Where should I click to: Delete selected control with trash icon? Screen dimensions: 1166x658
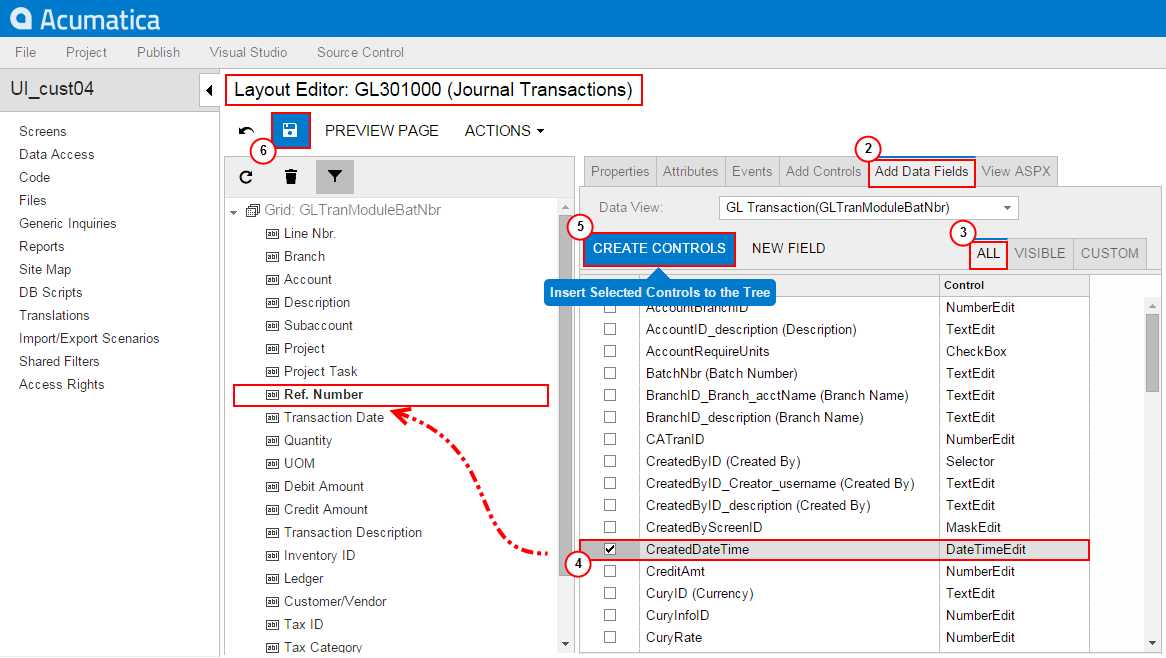point(291,177)
